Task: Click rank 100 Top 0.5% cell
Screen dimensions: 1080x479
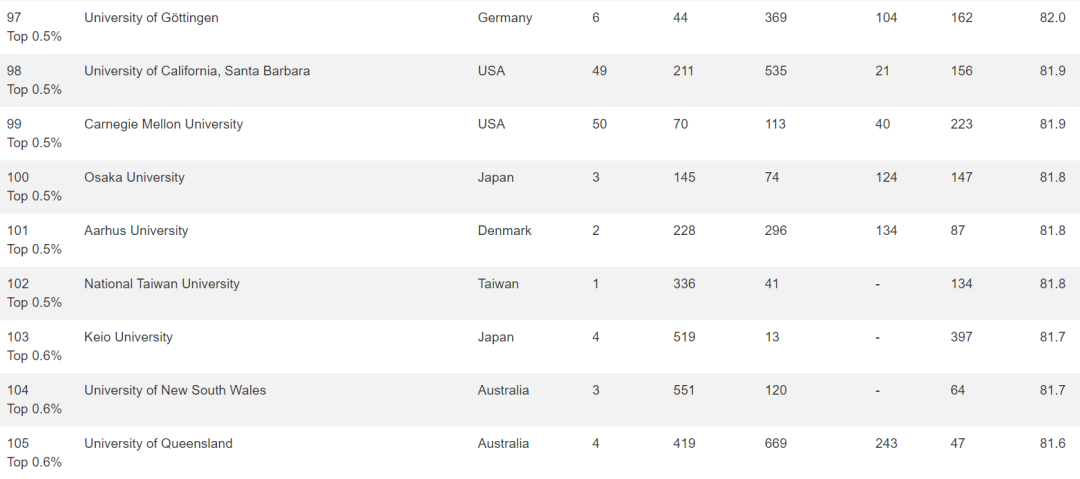Action: point(34,186)
